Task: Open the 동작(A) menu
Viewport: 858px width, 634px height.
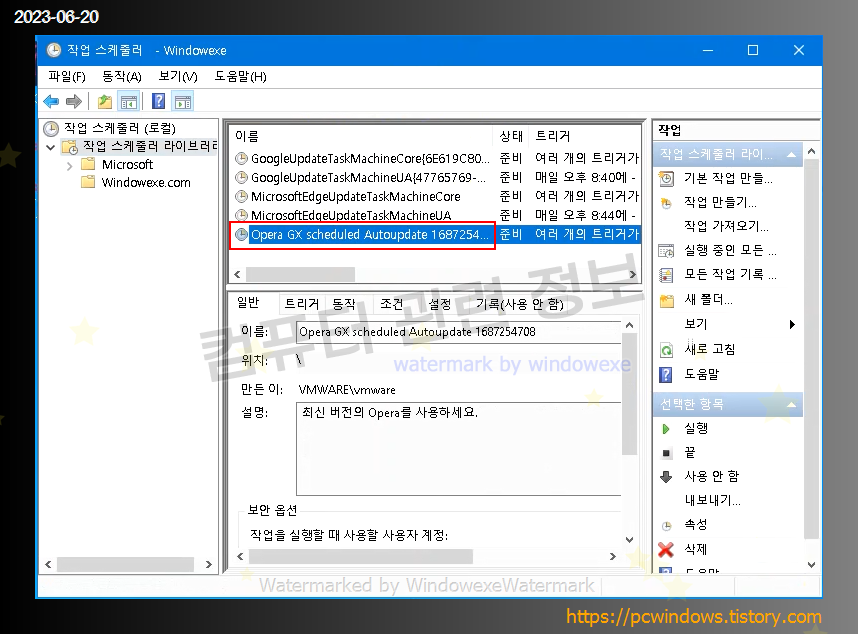Action: (122, 77)
